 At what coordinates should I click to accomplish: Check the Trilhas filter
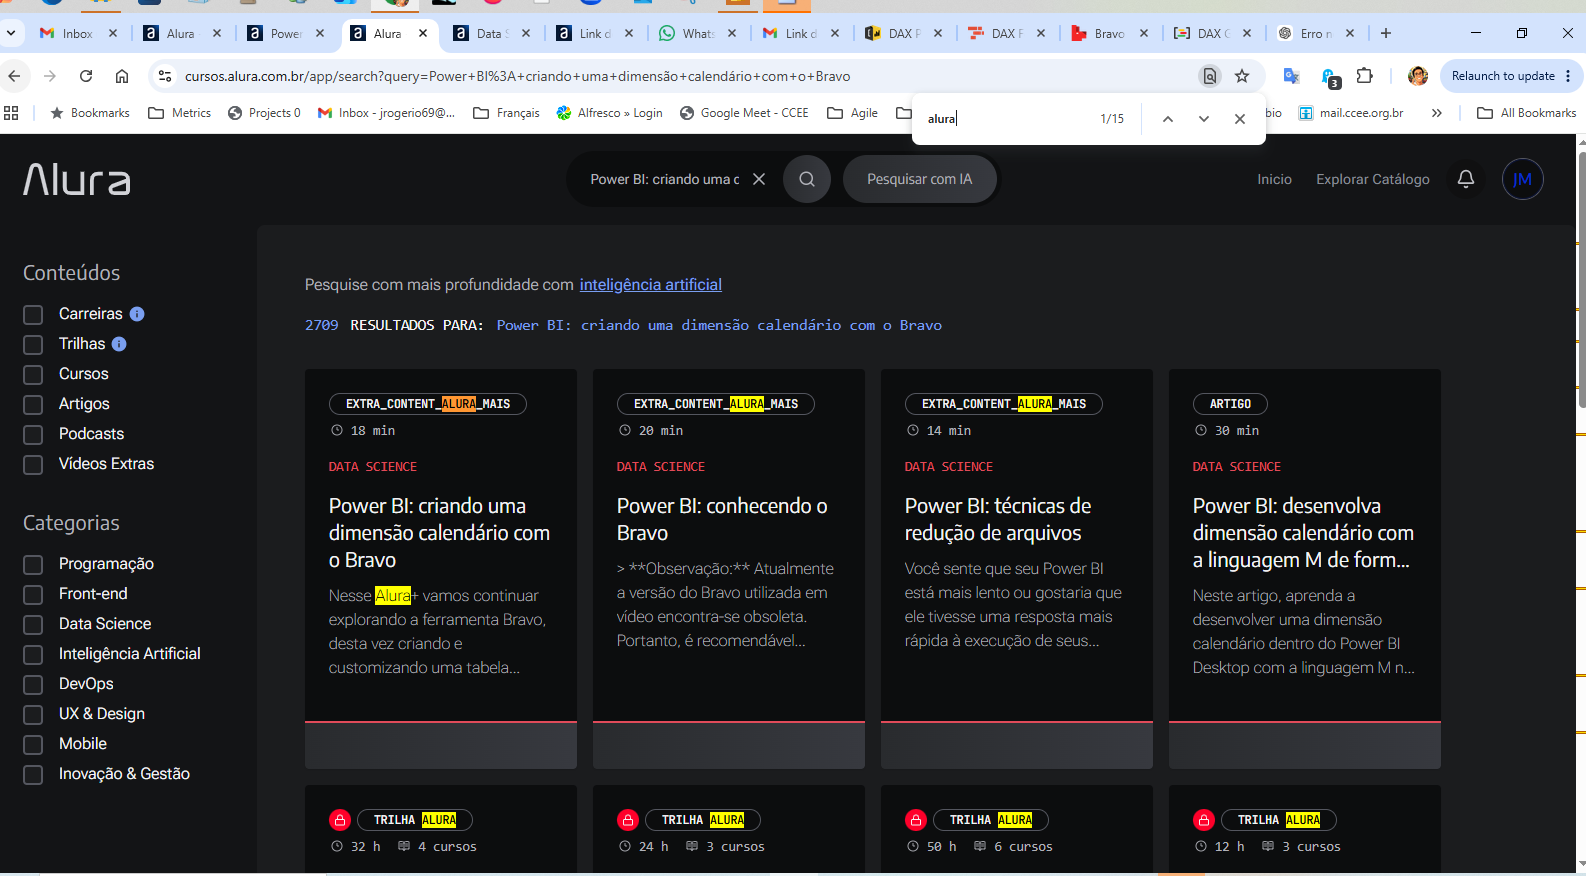click(33, 345)
